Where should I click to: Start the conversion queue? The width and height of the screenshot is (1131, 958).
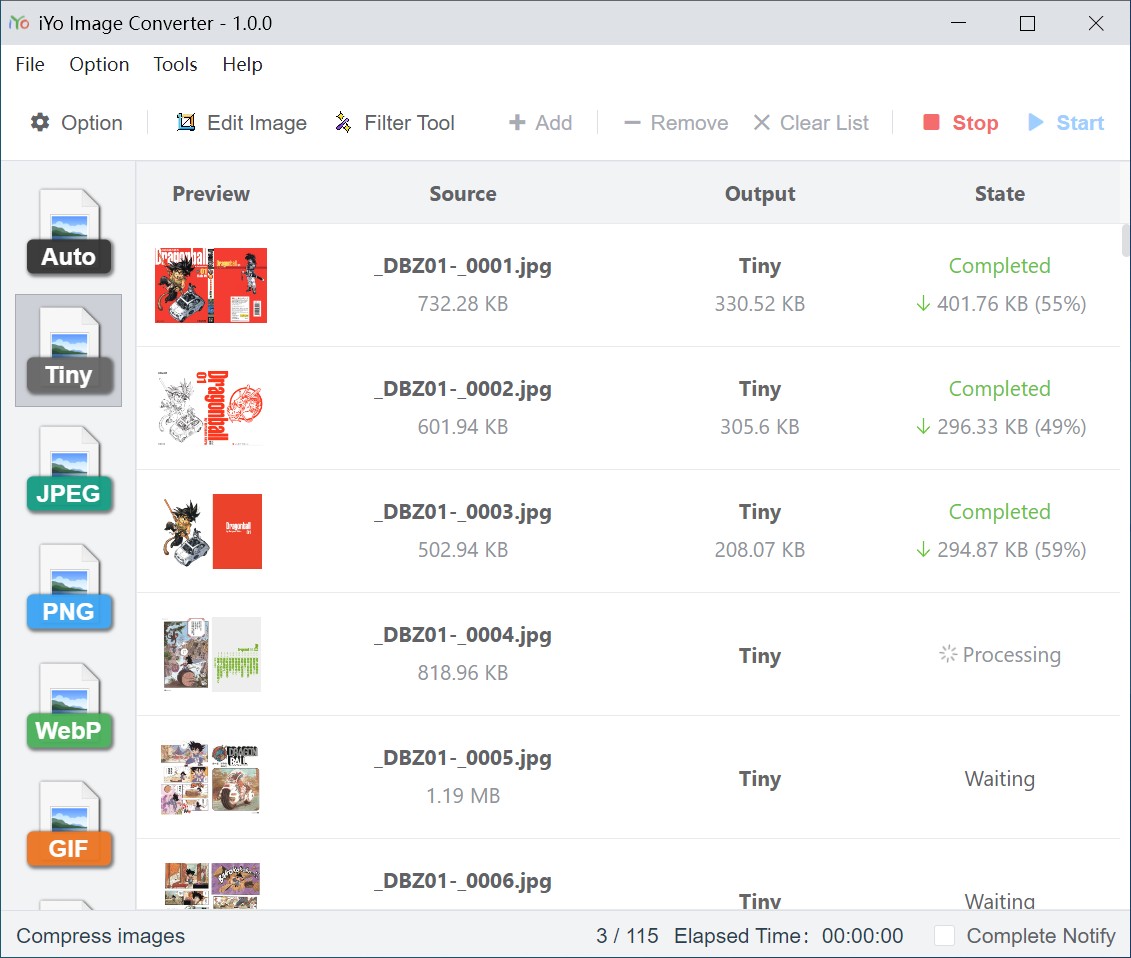tap(1065, 122)
